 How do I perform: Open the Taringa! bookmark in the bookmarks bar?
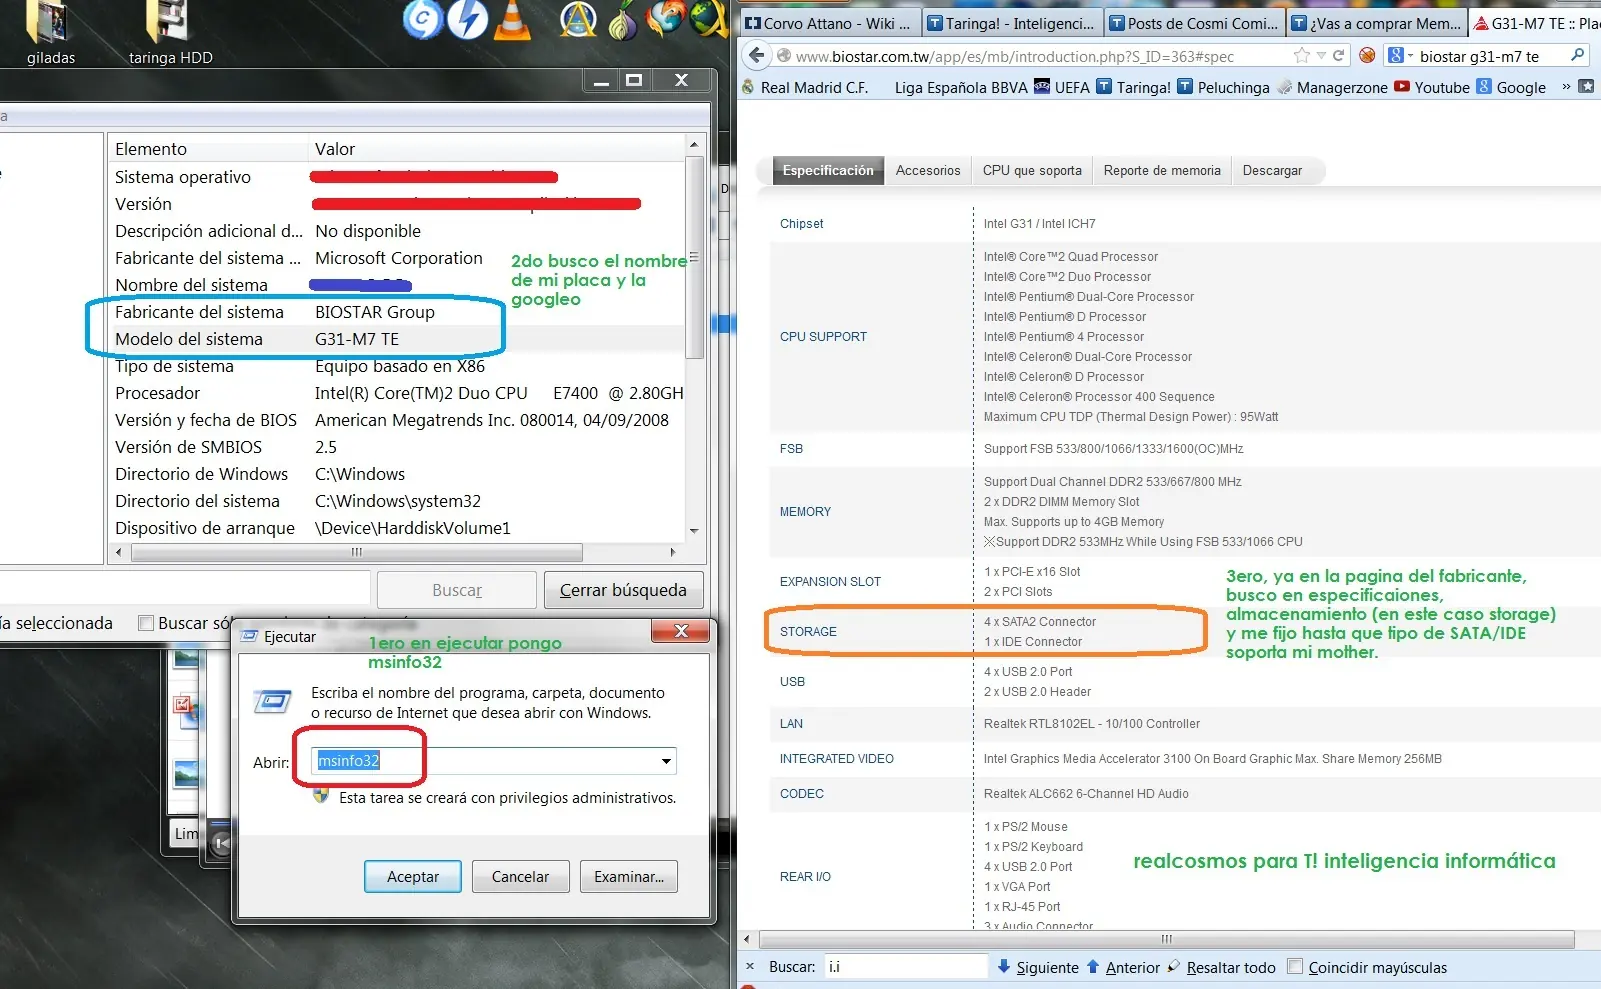(1134, 87)
